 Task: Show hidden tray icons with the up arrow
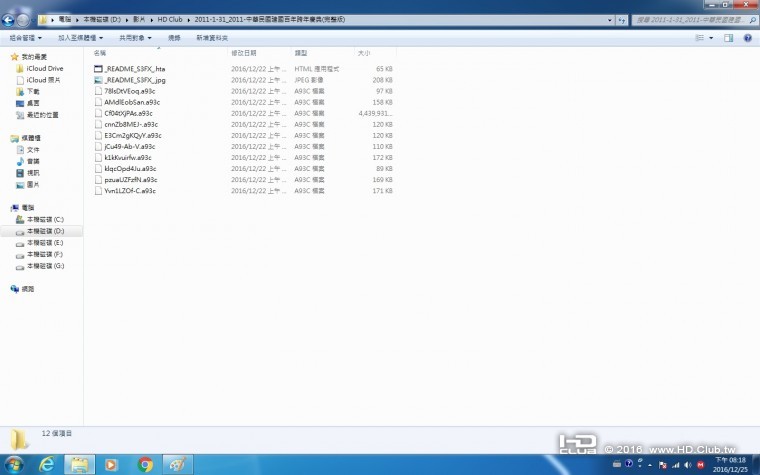(650, 465)
